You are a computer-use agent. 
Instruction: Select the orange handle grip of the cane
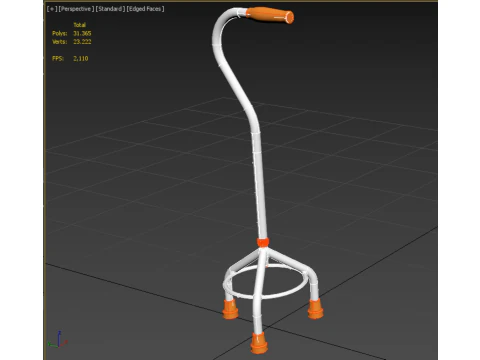pyautogui.click(x=270, y=15)
